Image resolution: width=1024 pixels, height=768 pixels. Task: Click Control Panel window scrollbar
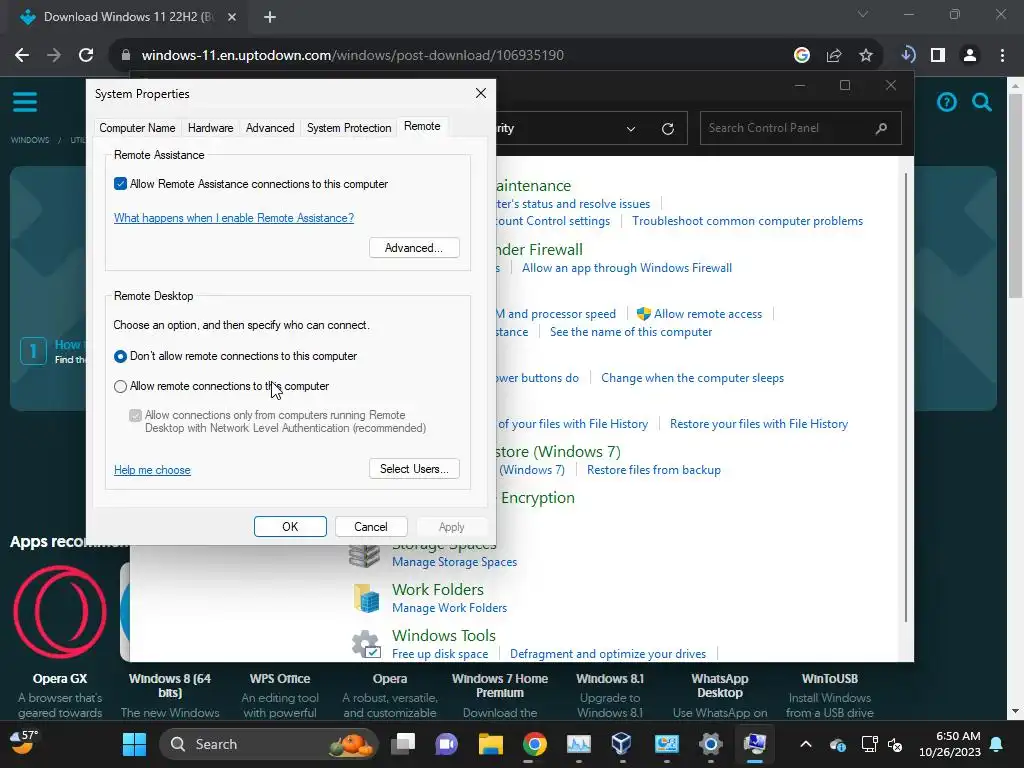point(906,398)
